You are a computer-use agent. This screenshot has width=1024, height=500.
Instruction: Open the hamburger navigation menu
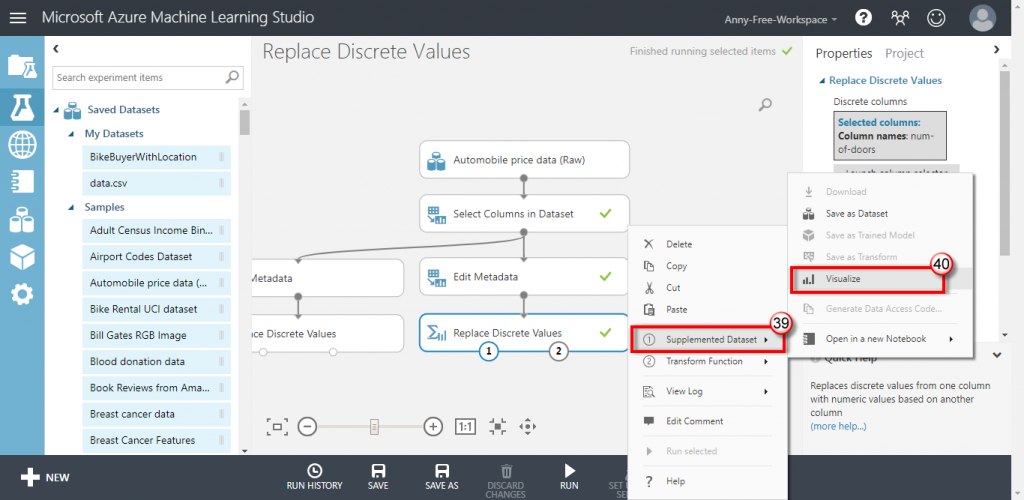coord(18,18)
